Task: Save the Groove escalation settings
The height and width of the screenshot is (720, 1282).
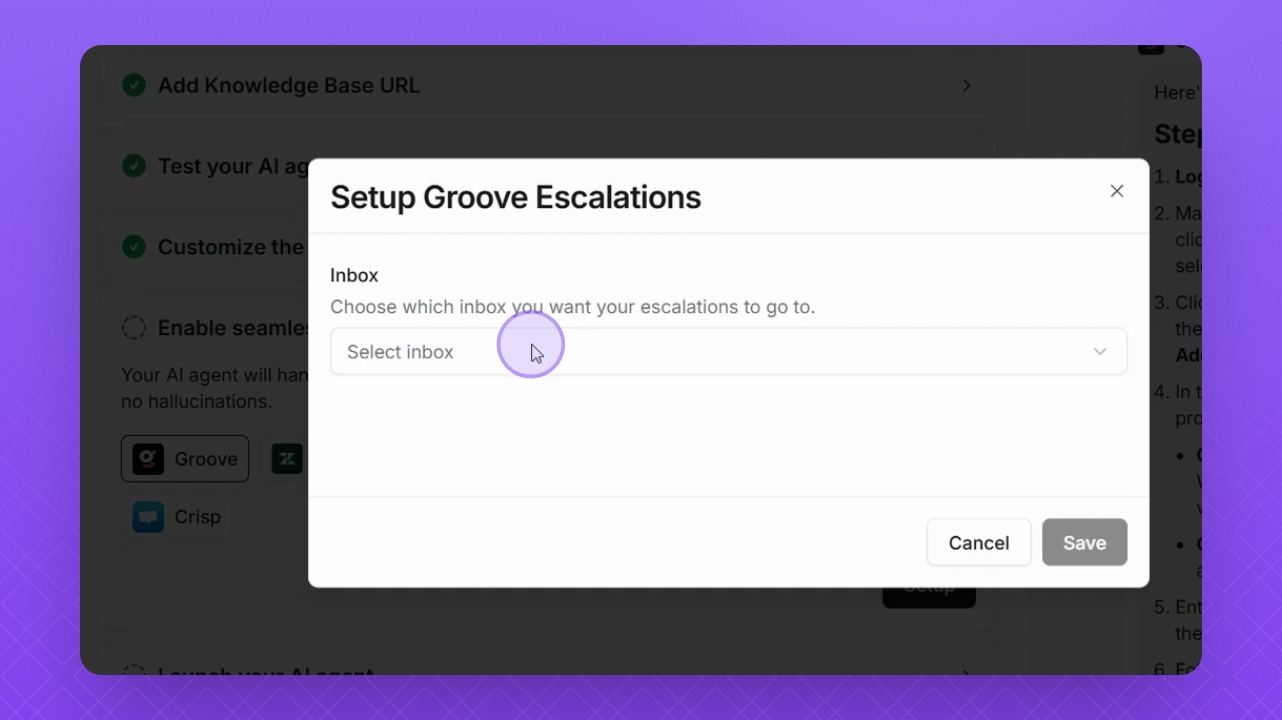Action: [1084, 543]
